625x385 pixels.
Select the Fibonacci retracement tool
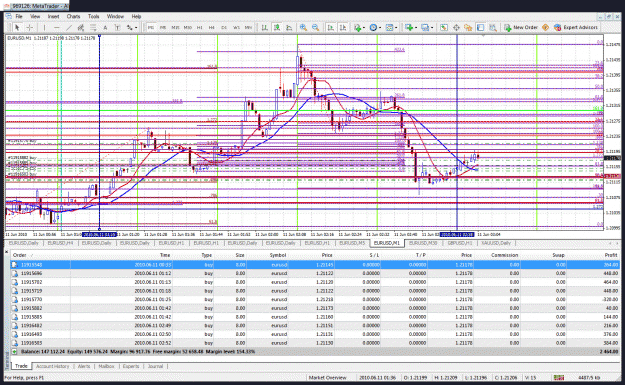pos(93,28)
